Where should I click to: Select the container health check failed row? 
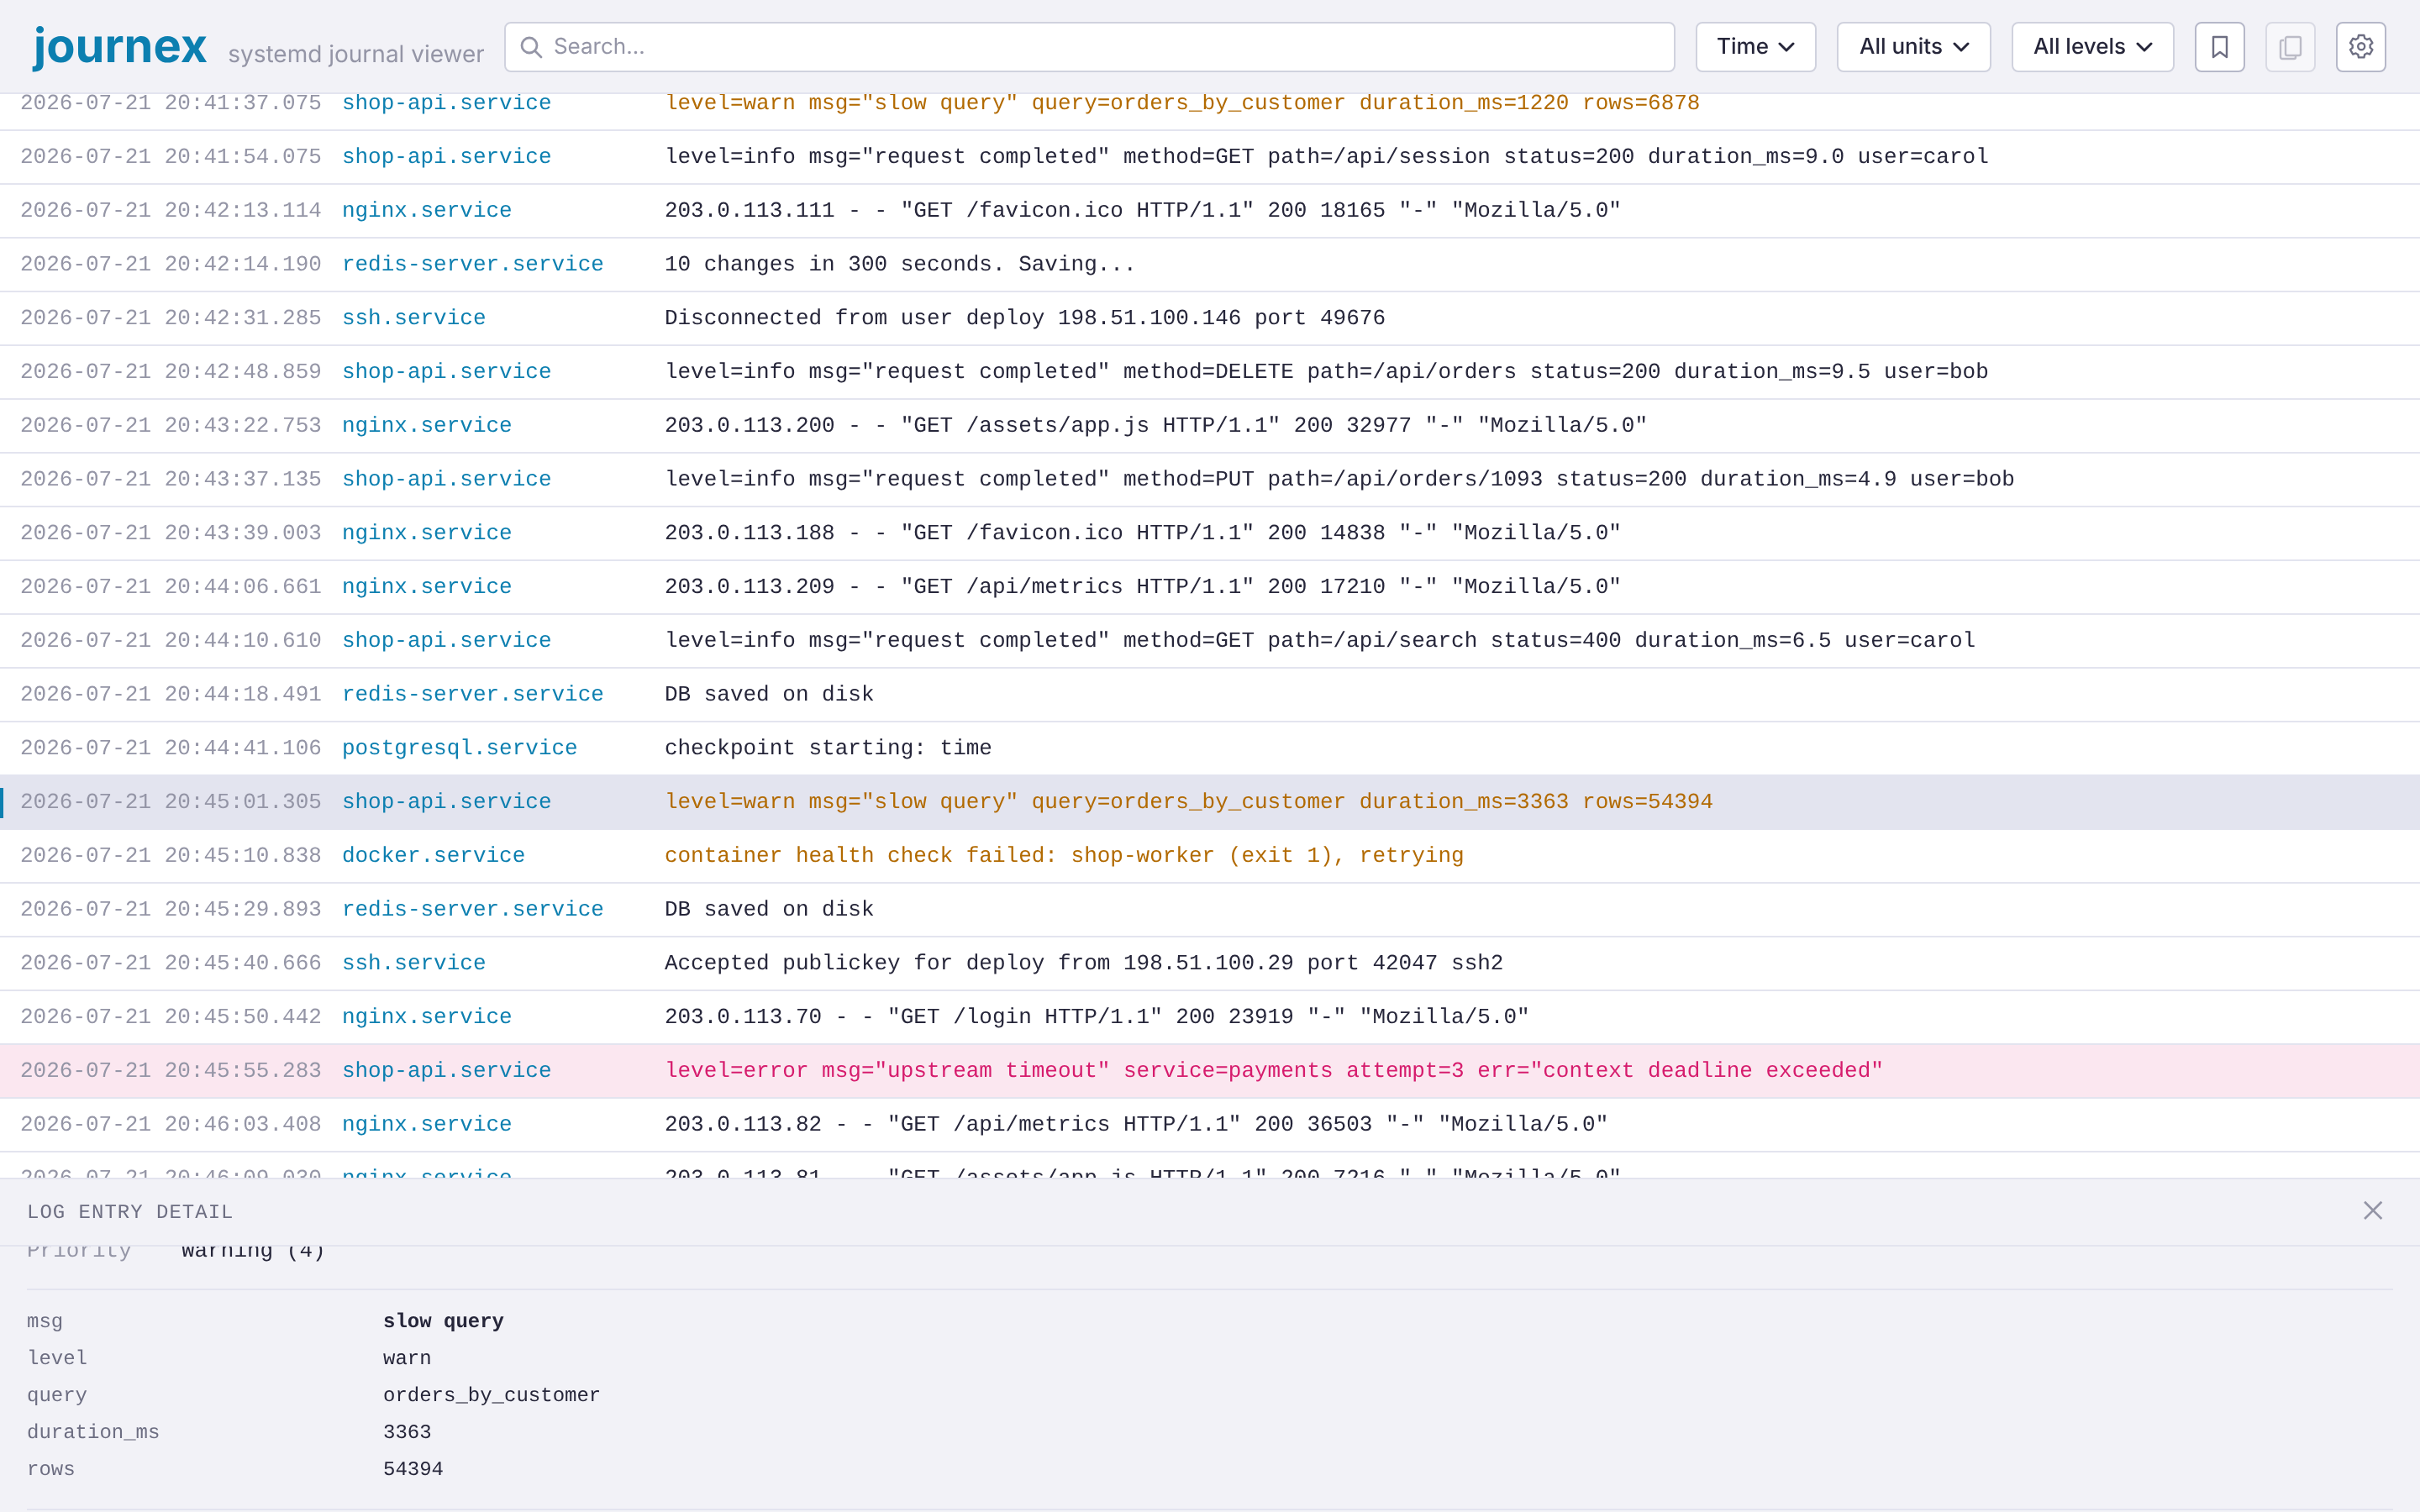click(1210, 856)
